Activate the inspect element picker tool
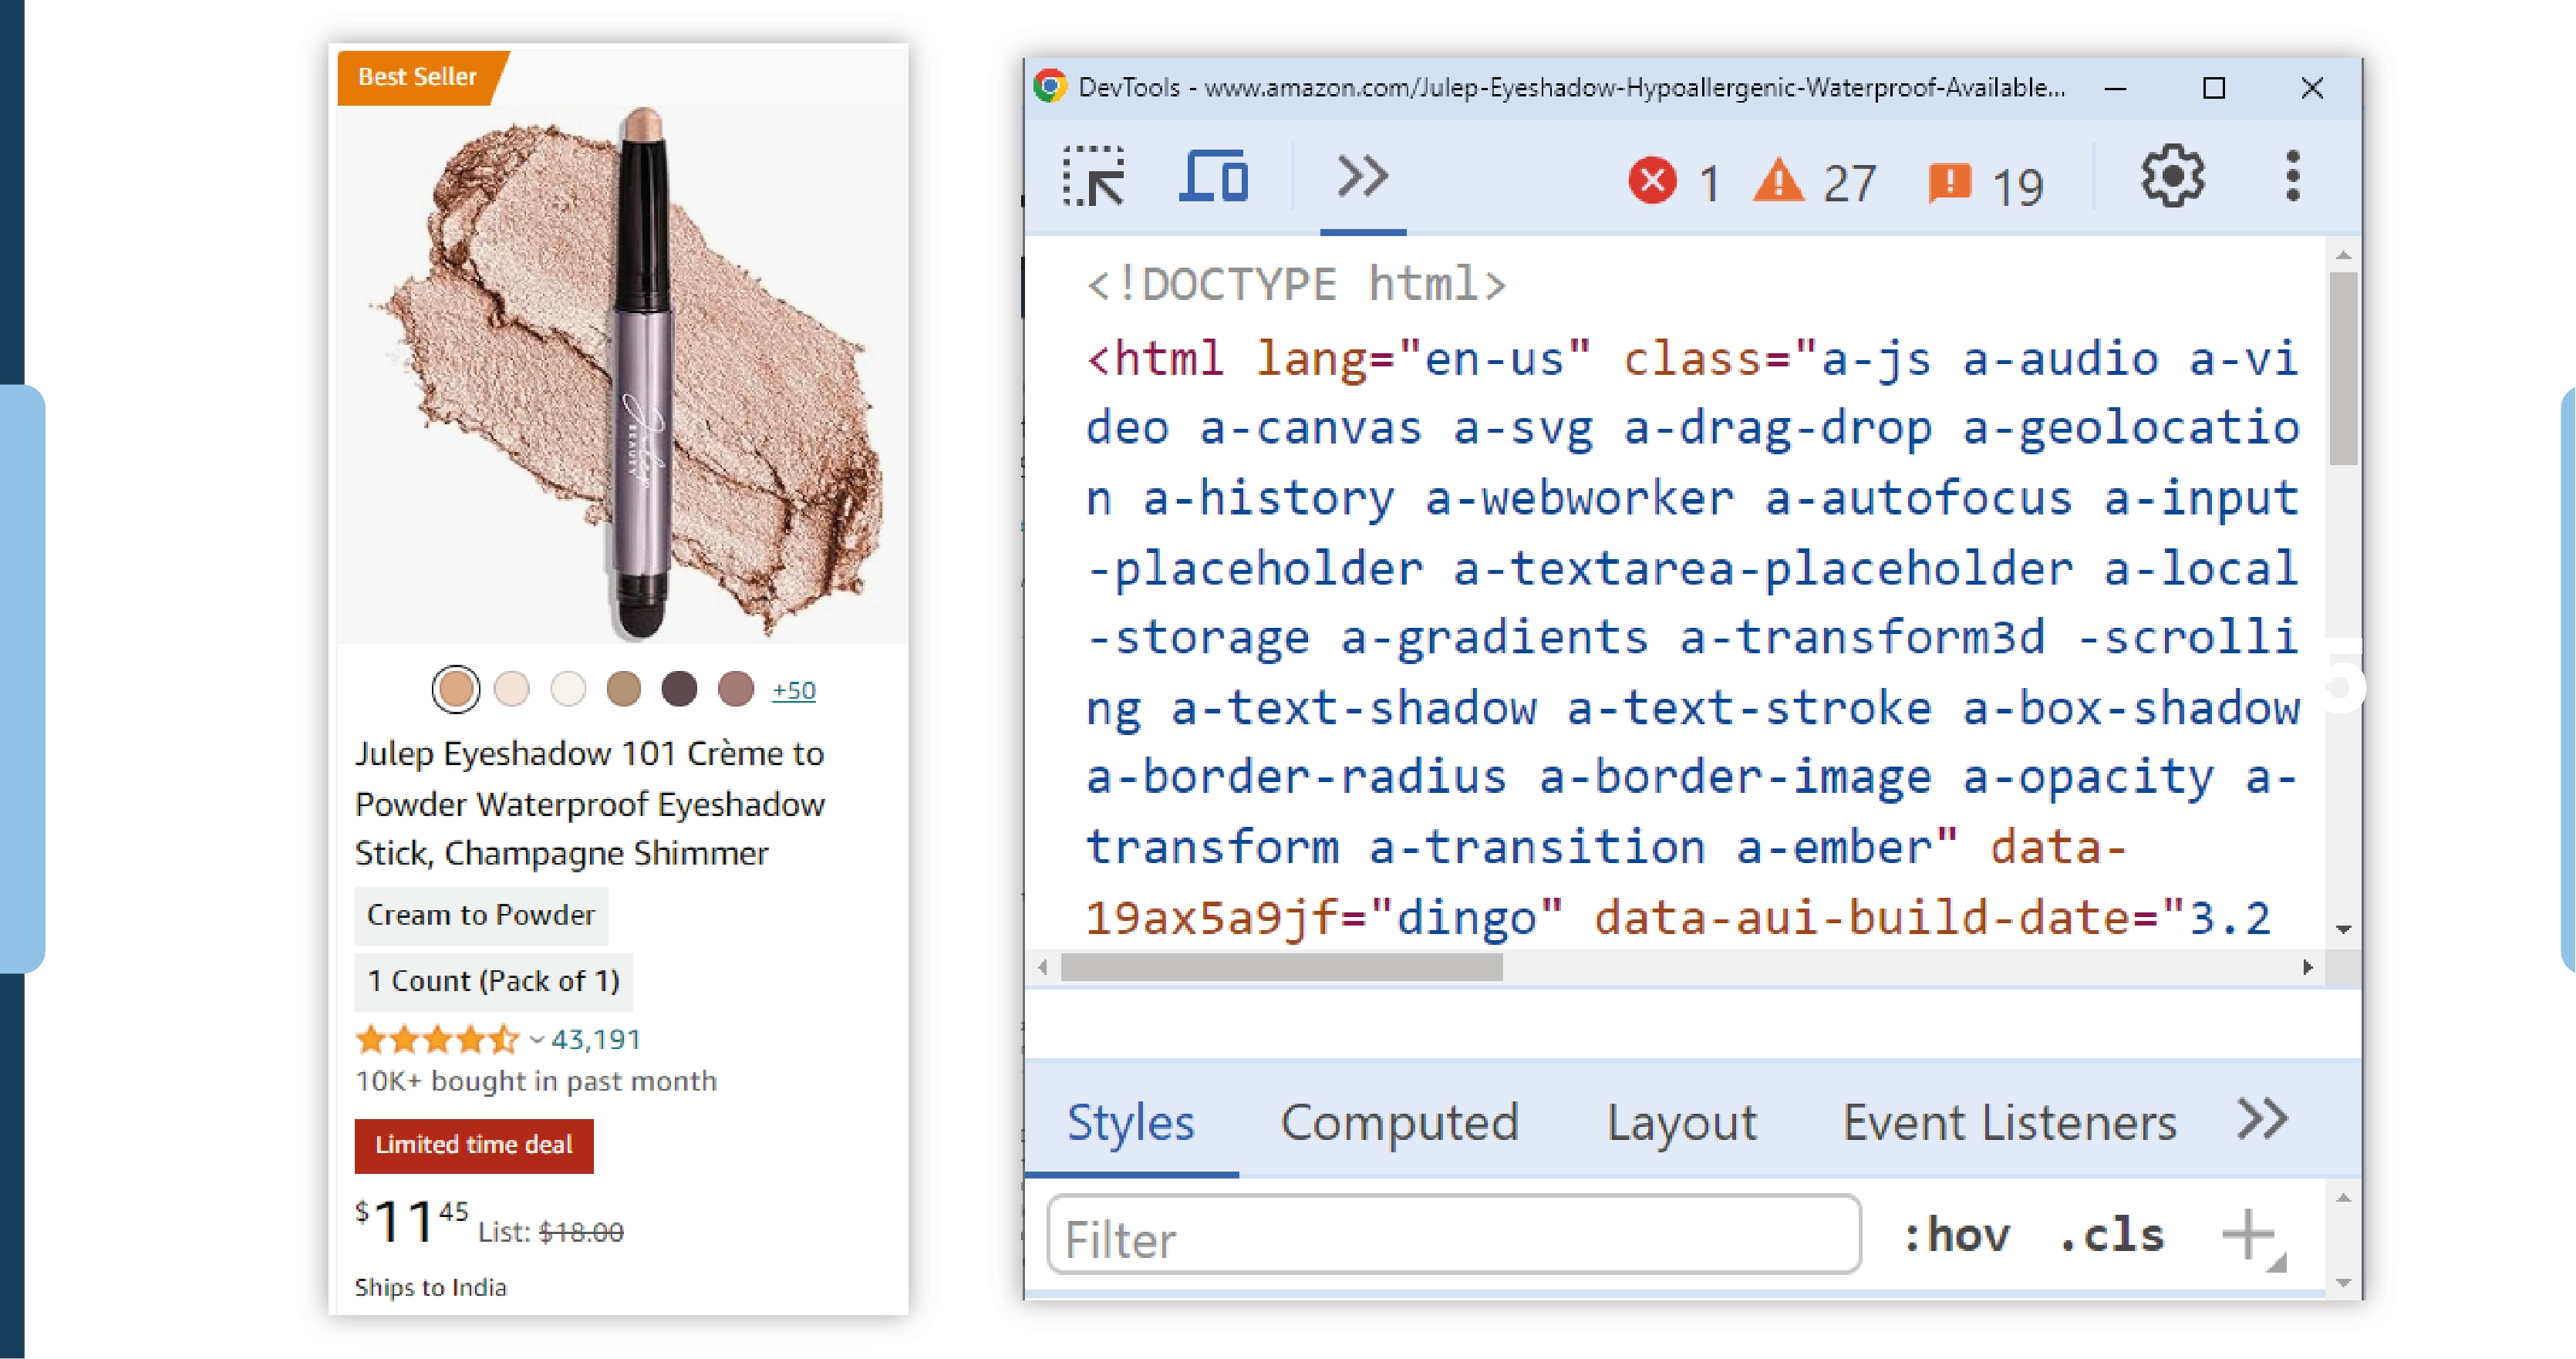 [x=1094, y=177]
